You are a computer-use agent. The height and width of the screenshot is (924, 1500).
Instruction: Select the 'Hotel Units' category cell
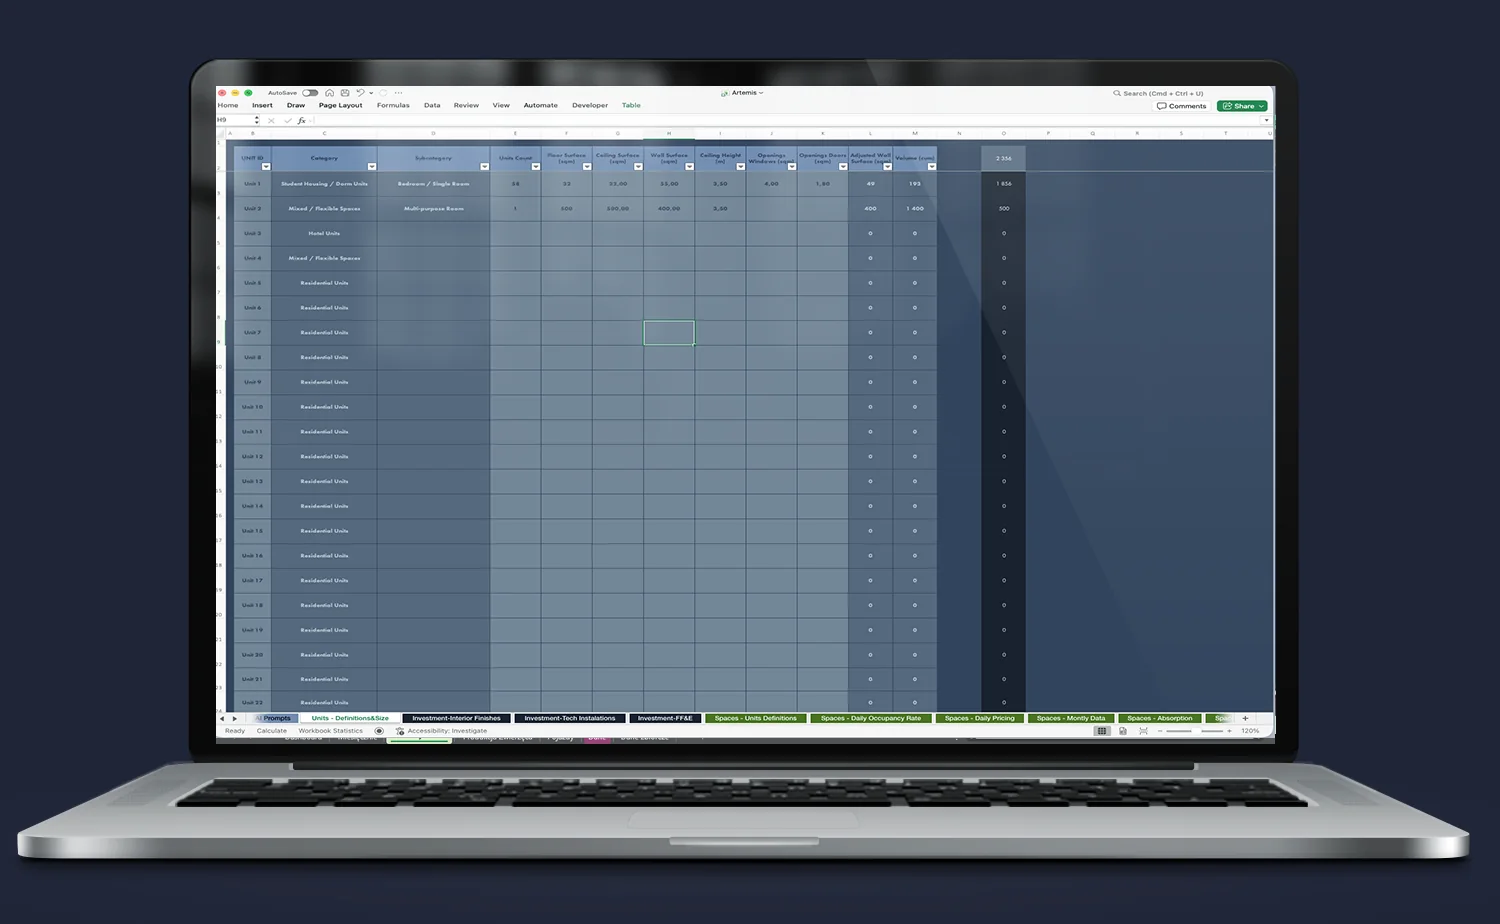point(324,233)
